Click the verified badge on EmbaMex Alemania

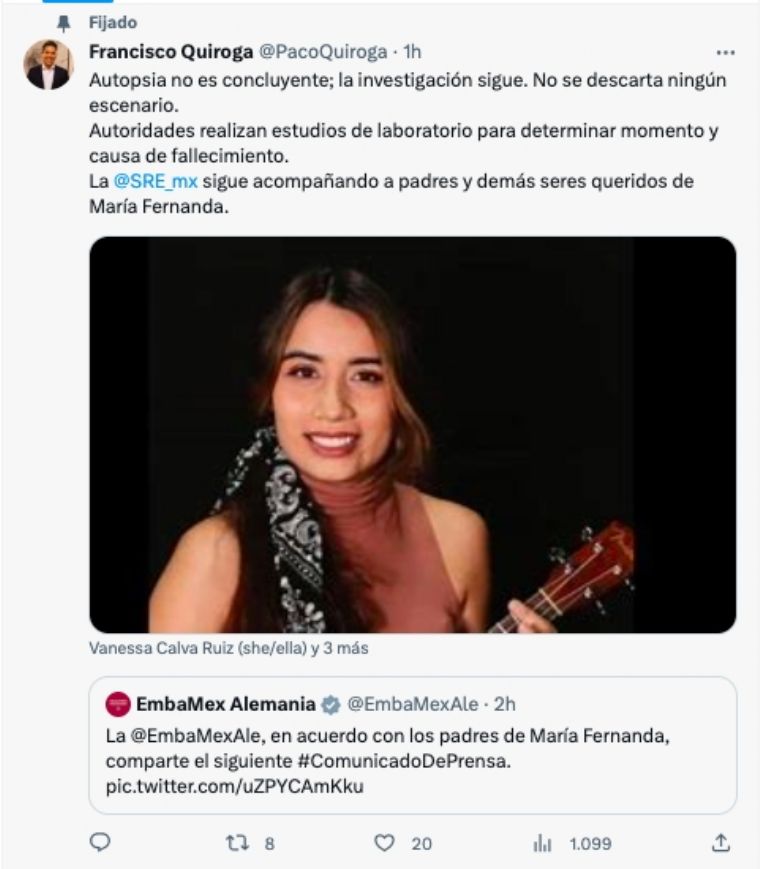(329, 701)
